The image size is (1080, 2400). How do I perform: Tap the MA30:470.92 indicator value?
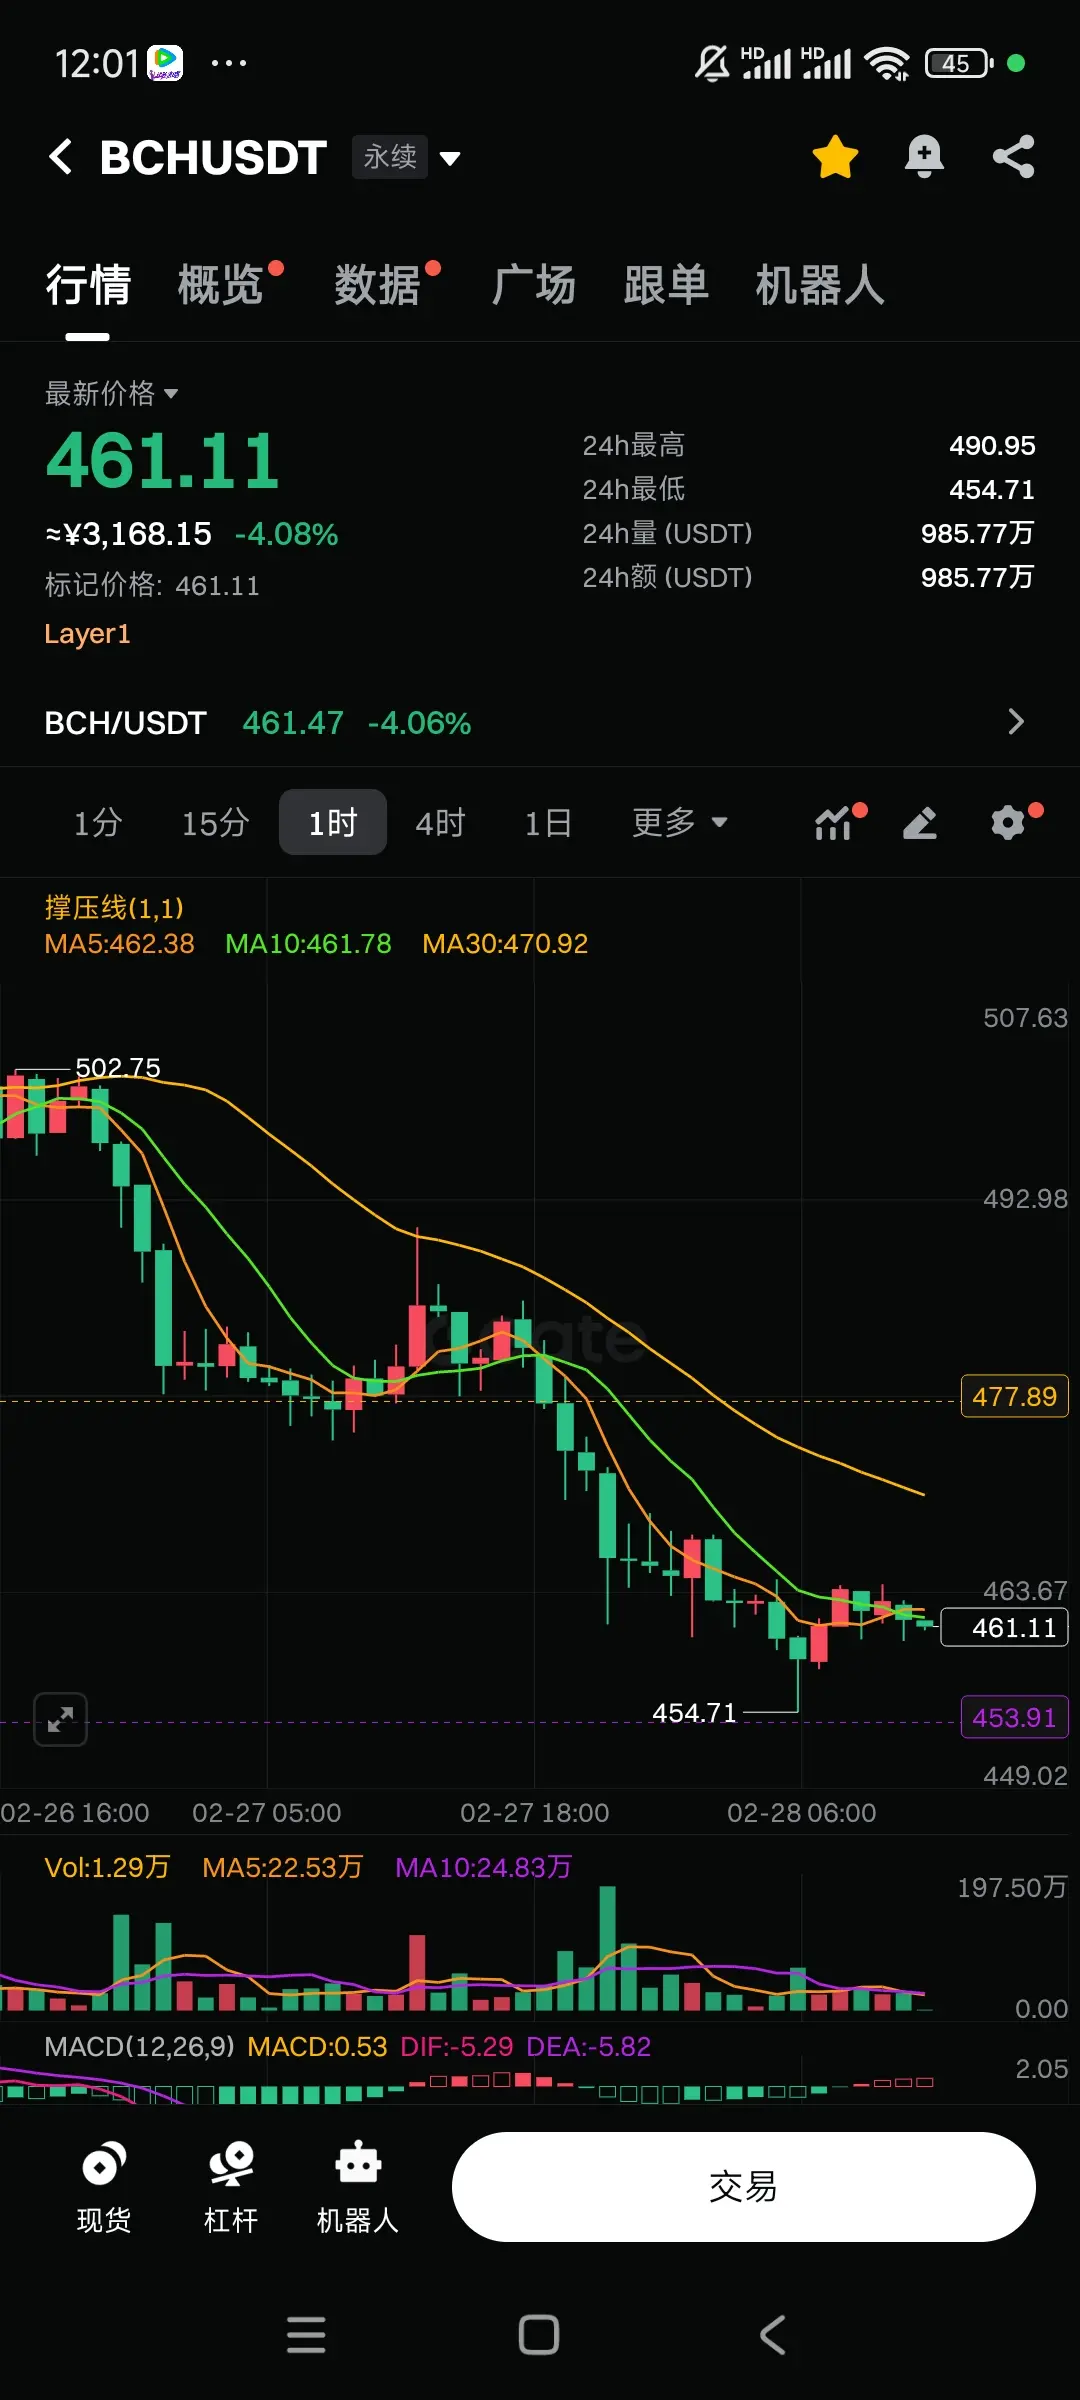click(505, 944)
